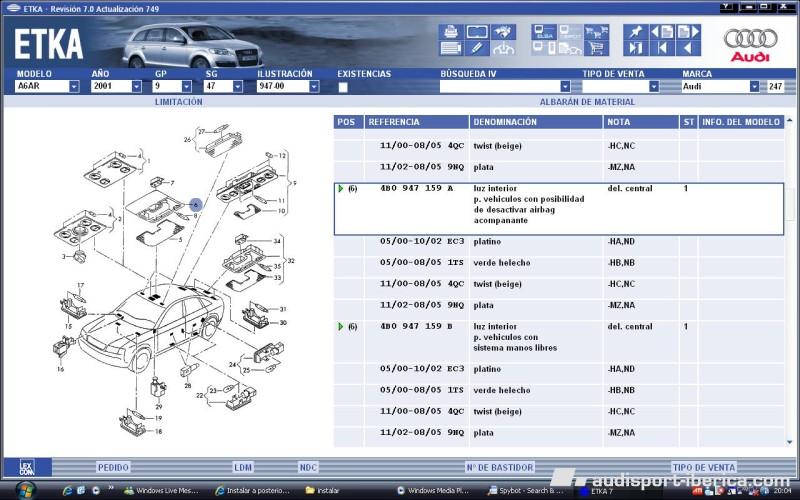Click the NDC button
Screen dimensions: 800x500
(308, 467)
